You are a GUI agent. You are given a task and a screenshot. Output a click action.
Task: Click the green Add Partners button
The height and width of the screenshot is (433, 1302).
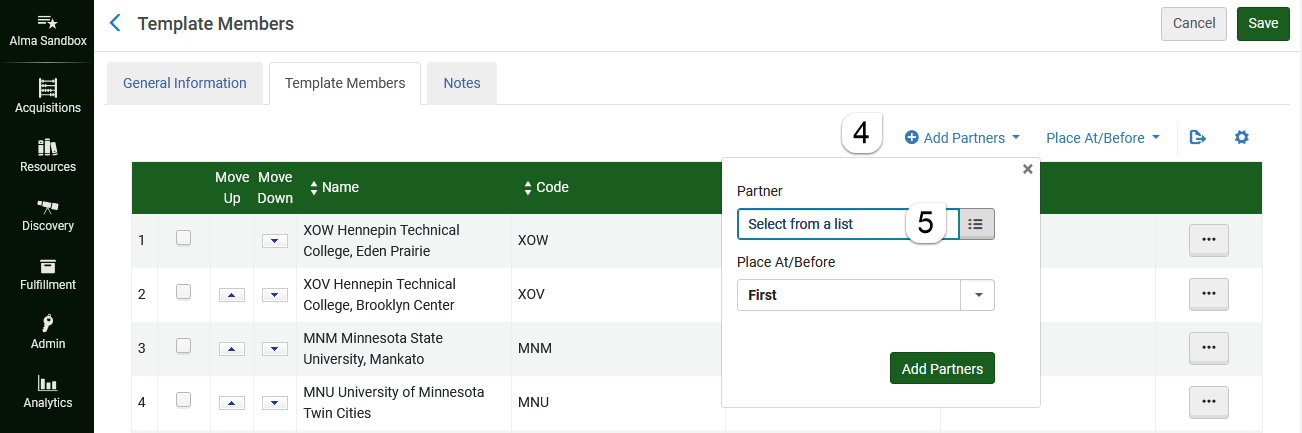point(942,368)
